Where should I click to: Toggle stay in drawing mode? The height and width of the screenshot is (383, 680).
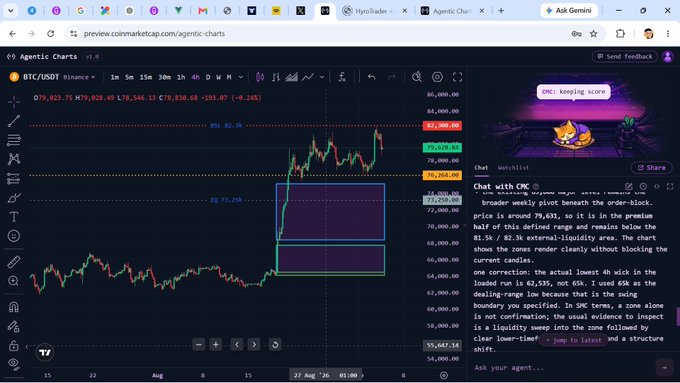[14, 326]
